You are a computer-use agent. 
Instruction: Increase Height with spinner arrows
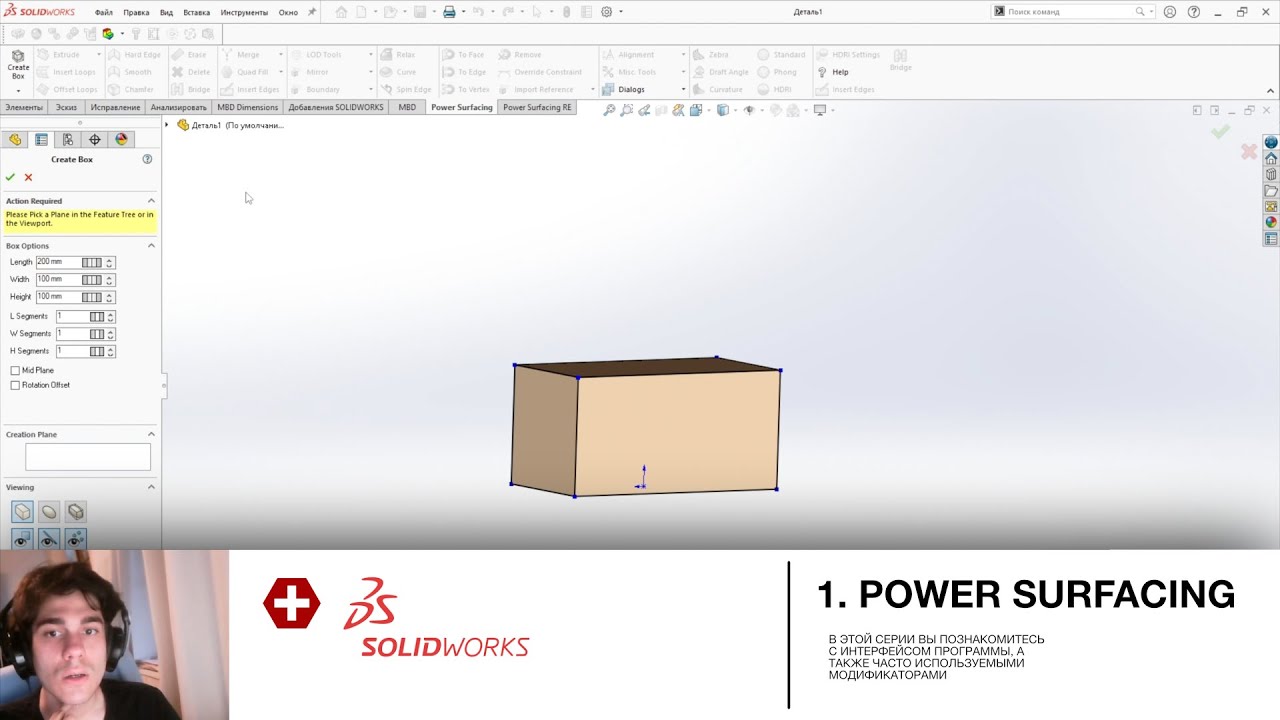(x=109, y=297)
